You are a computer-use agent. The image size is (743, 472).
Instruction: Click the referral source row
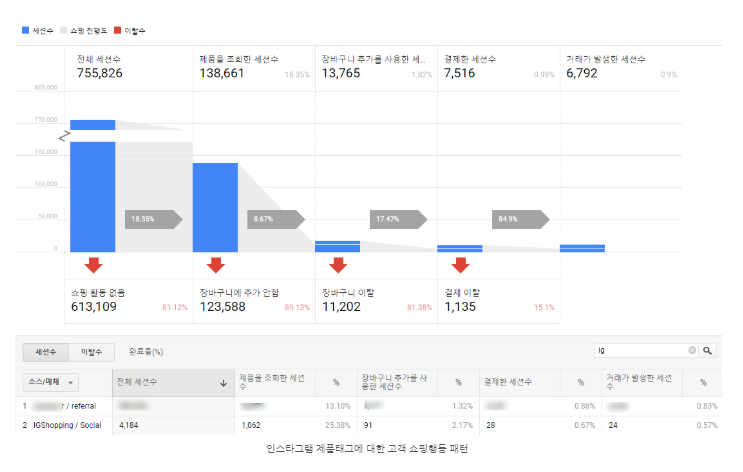369,406
